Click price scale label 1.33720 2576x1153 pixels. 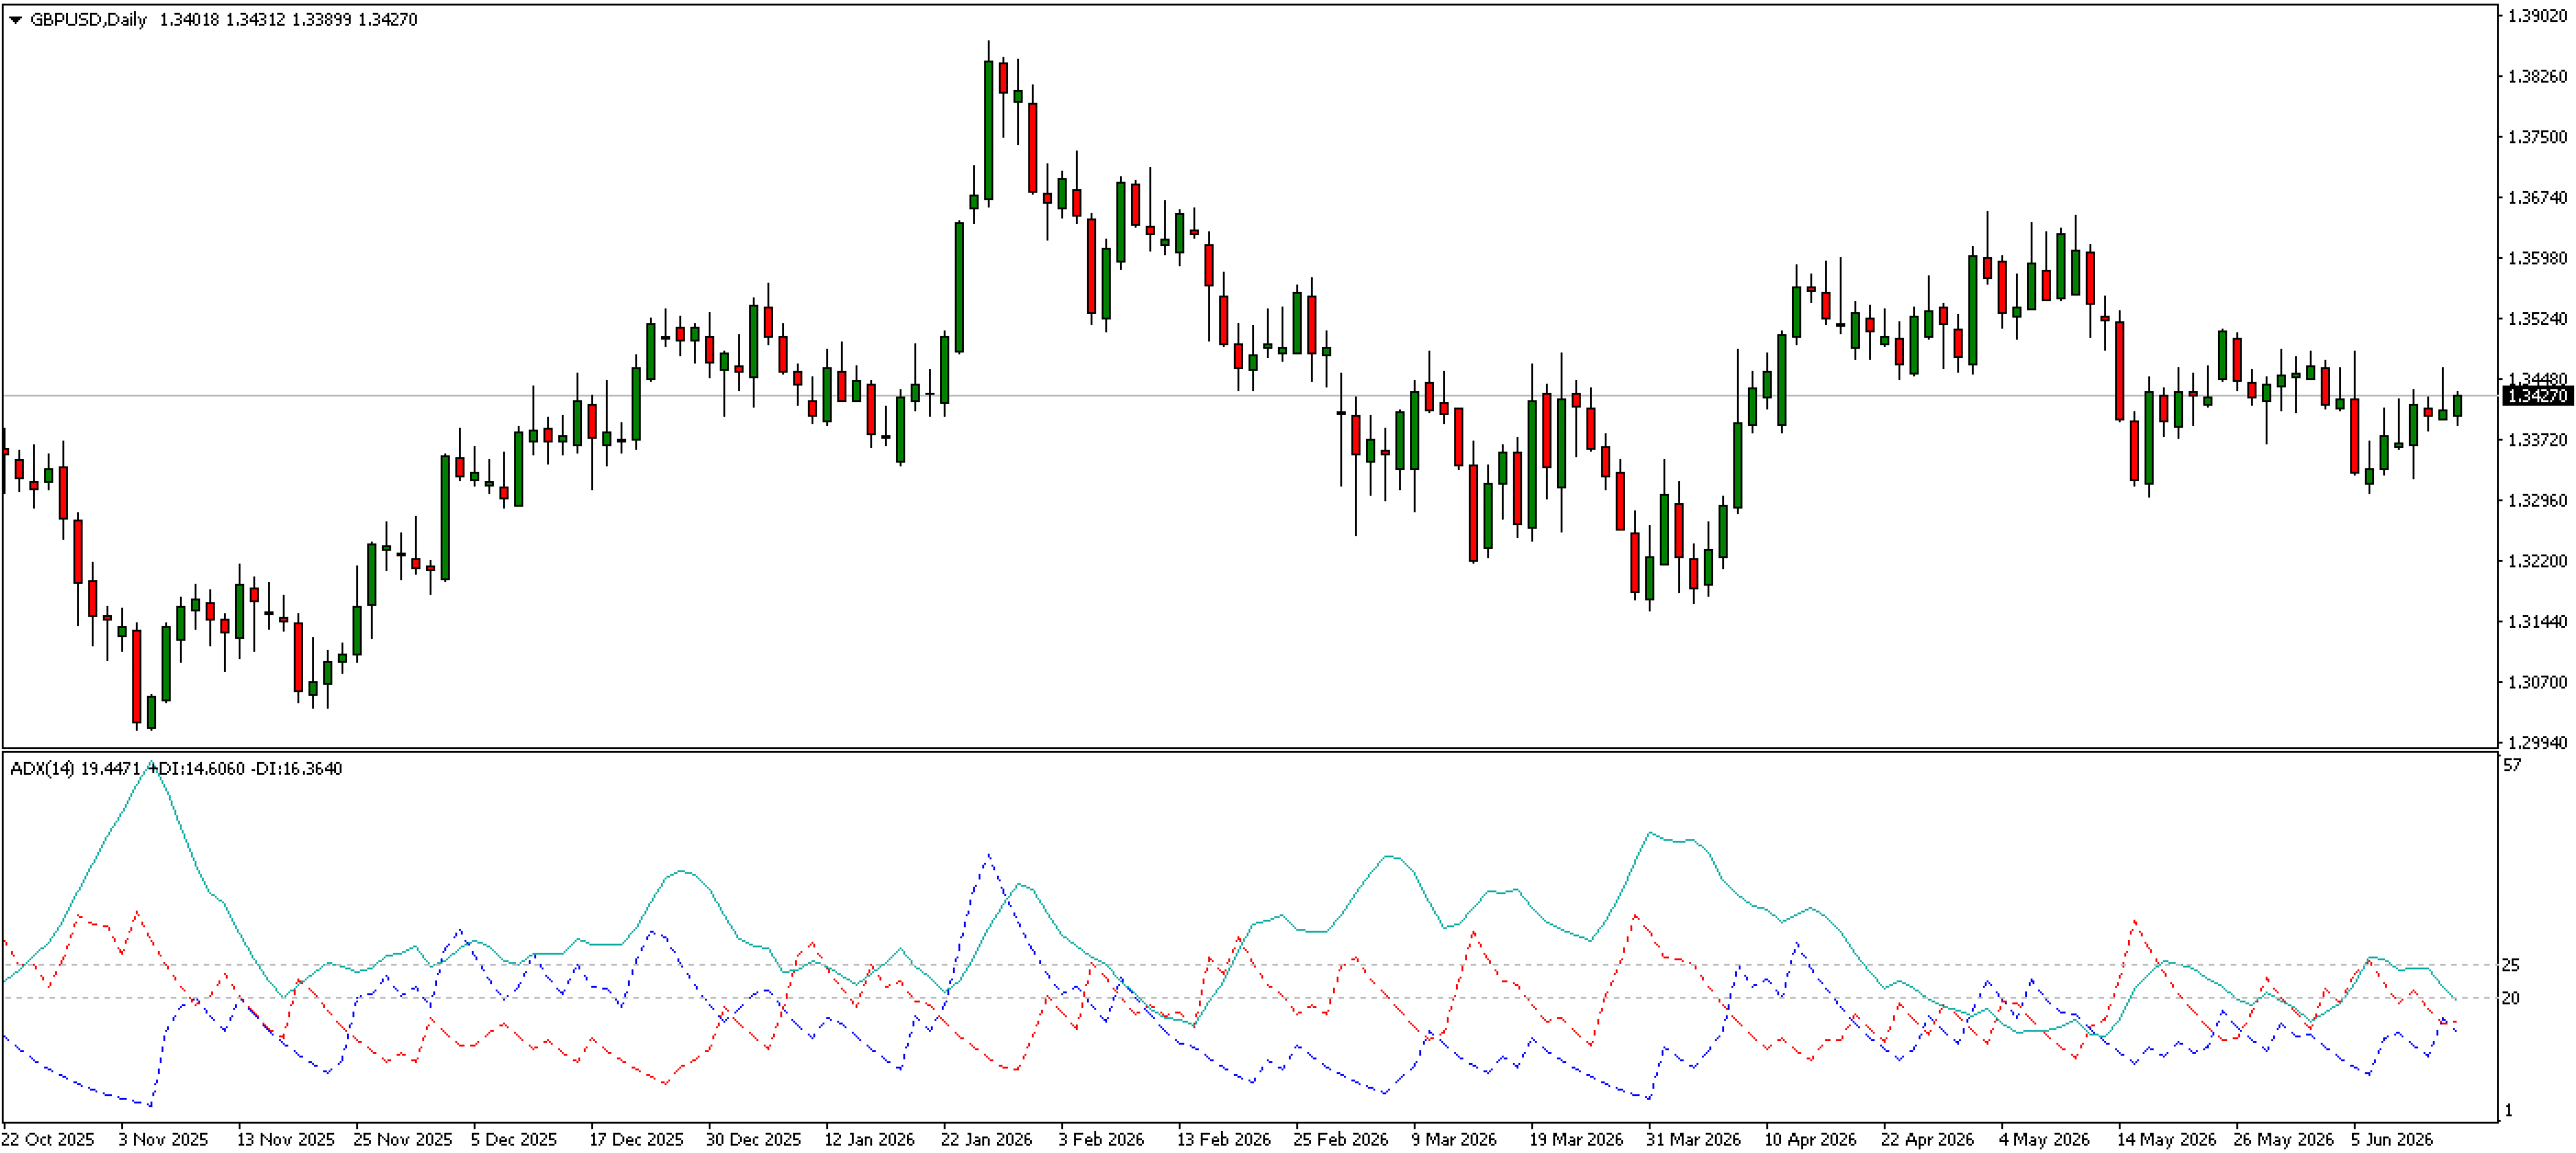click(x=2537, y=440)
